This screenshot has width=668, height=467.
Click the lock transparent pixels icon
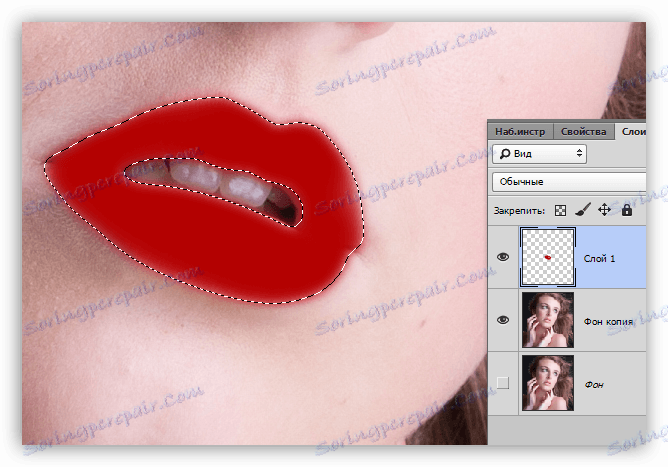point(560,210)
